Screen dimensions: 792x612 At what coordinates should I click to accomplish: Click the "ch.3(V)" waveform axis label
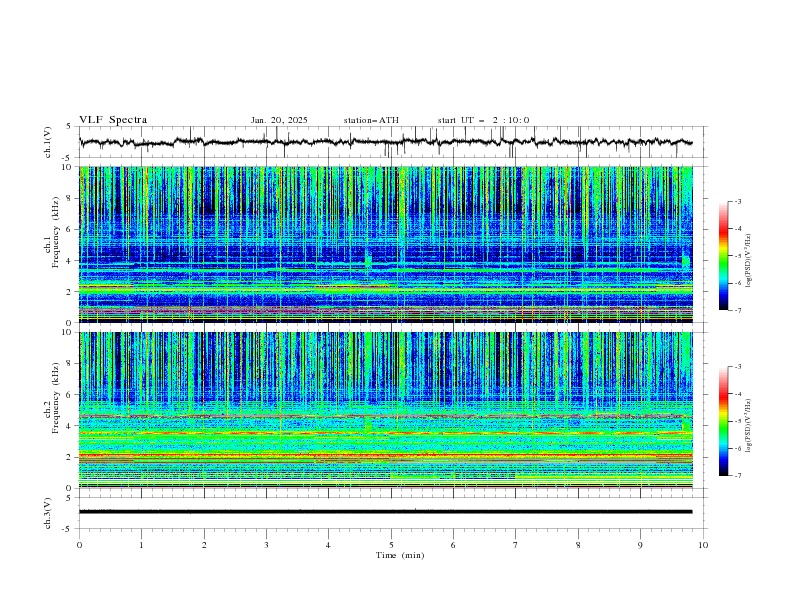pos(48,513)
